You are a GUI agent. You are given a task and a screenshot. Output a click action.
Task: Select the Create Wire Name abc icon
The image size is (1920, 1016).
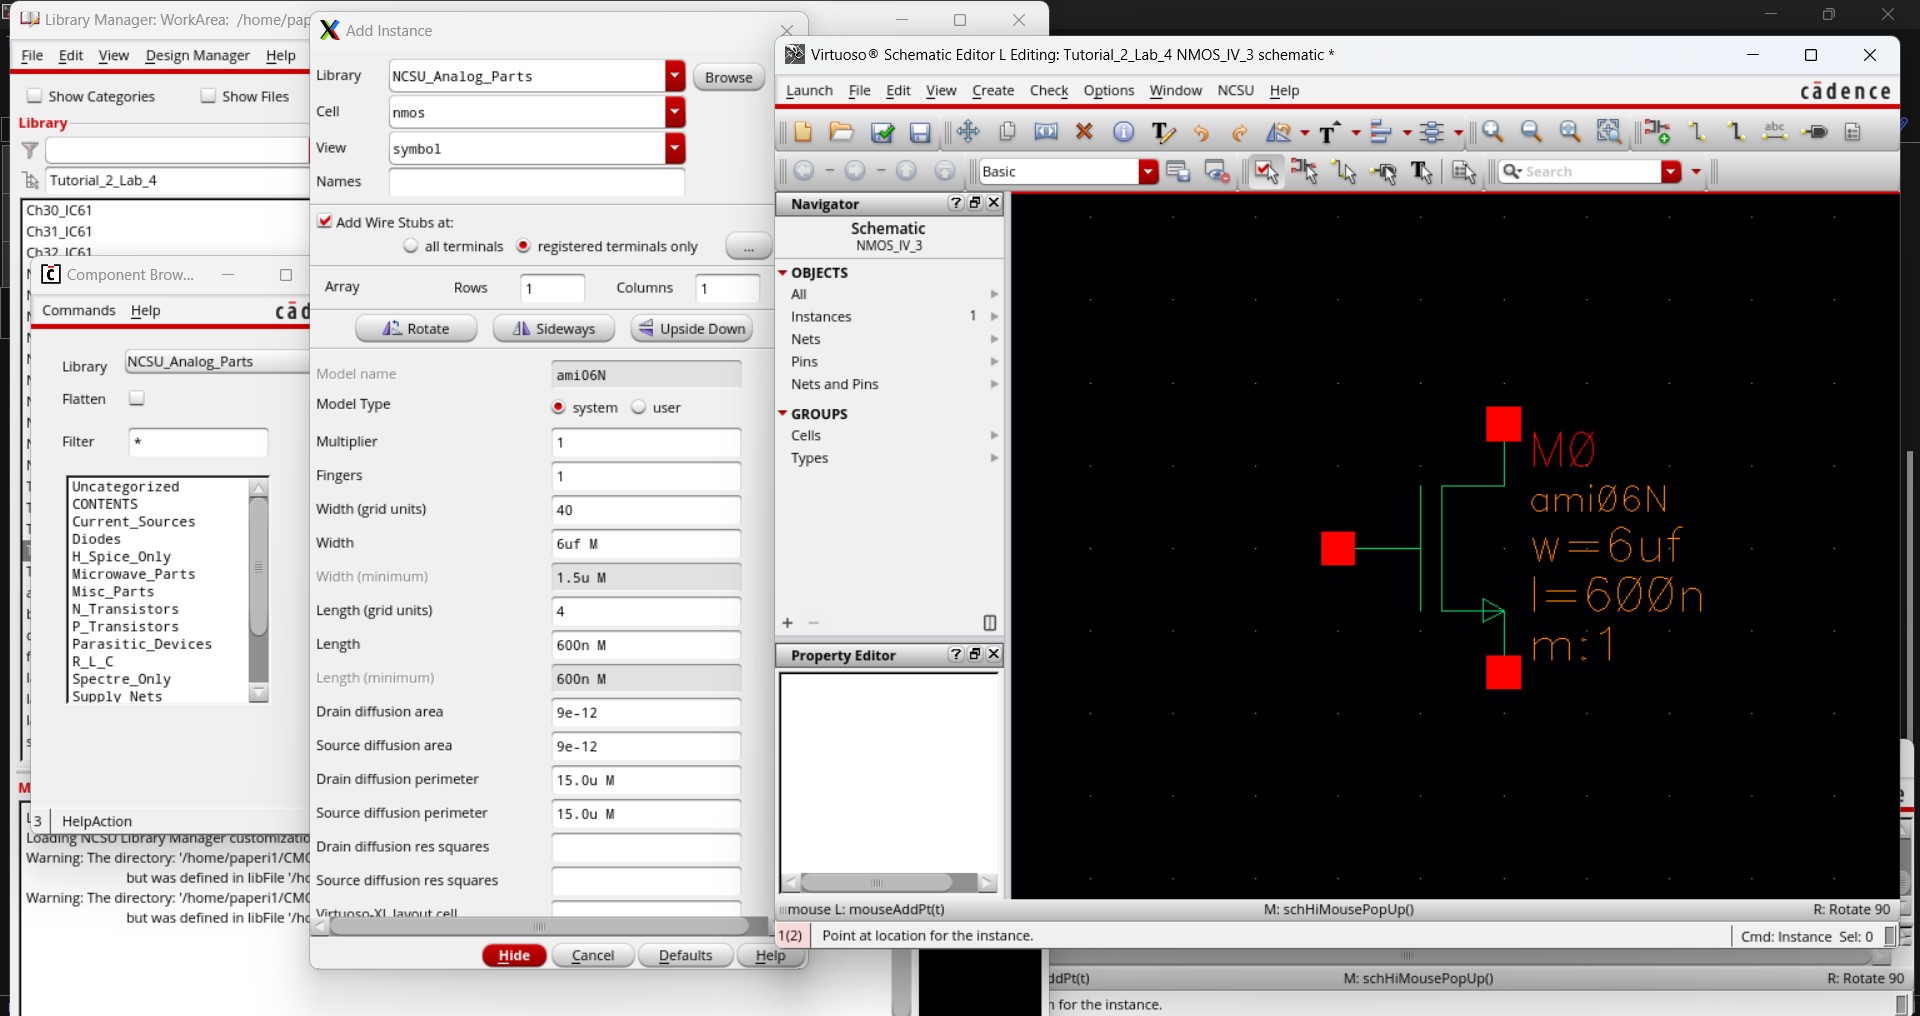1775,132
